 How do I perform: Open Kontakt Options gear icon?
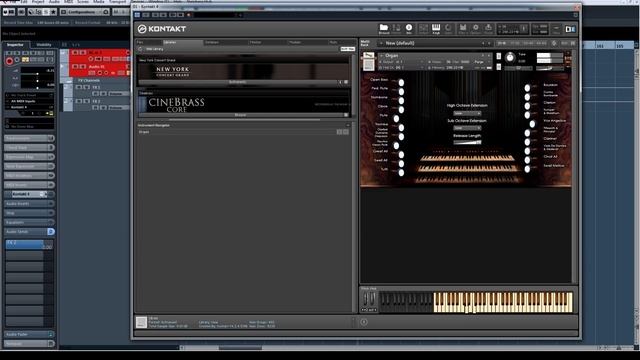(476, 29)
